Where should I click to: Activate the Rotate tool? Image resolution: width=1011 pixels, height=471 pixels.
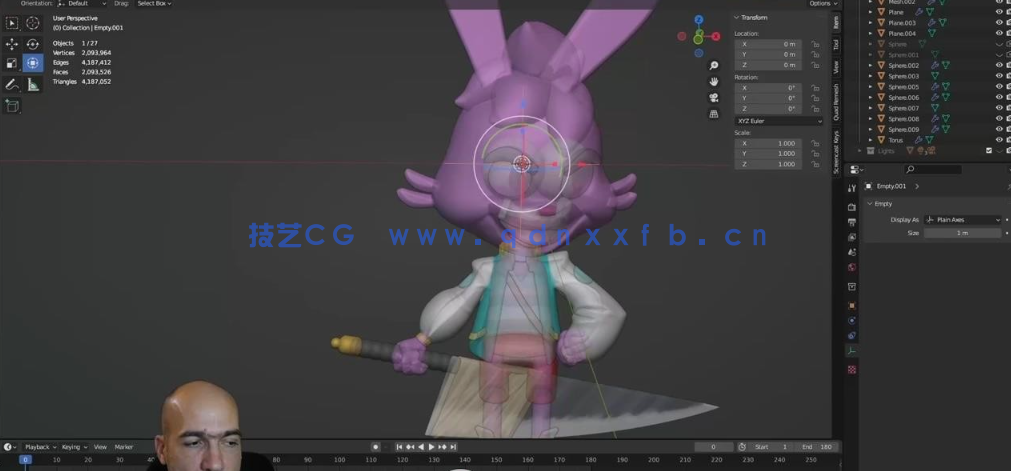33,45
